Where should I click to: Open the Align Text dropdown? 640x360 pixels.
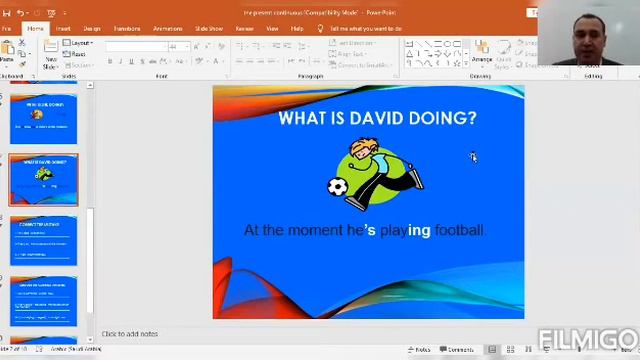348,54
